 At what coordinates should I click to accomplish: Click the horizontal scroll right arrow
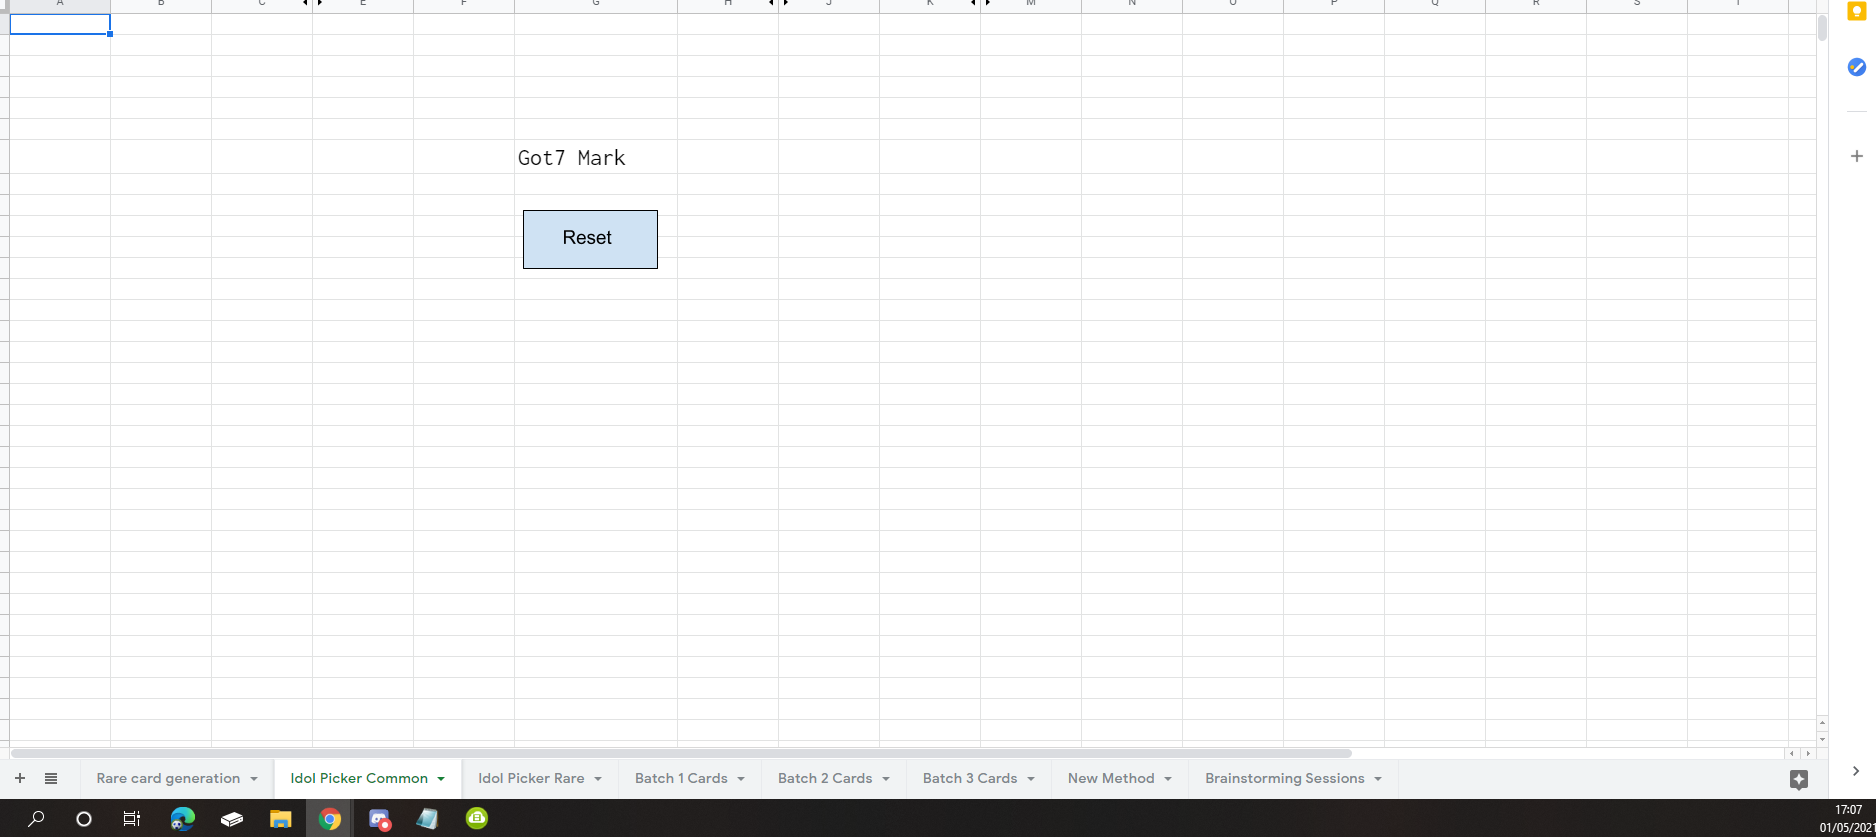pyautogui.click(x=1808, y=753)
